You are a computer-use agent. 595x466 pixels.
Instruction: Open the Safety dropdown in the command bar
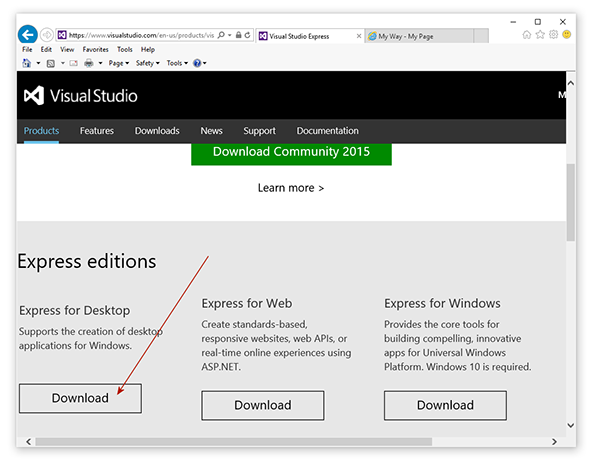(148, 63)
